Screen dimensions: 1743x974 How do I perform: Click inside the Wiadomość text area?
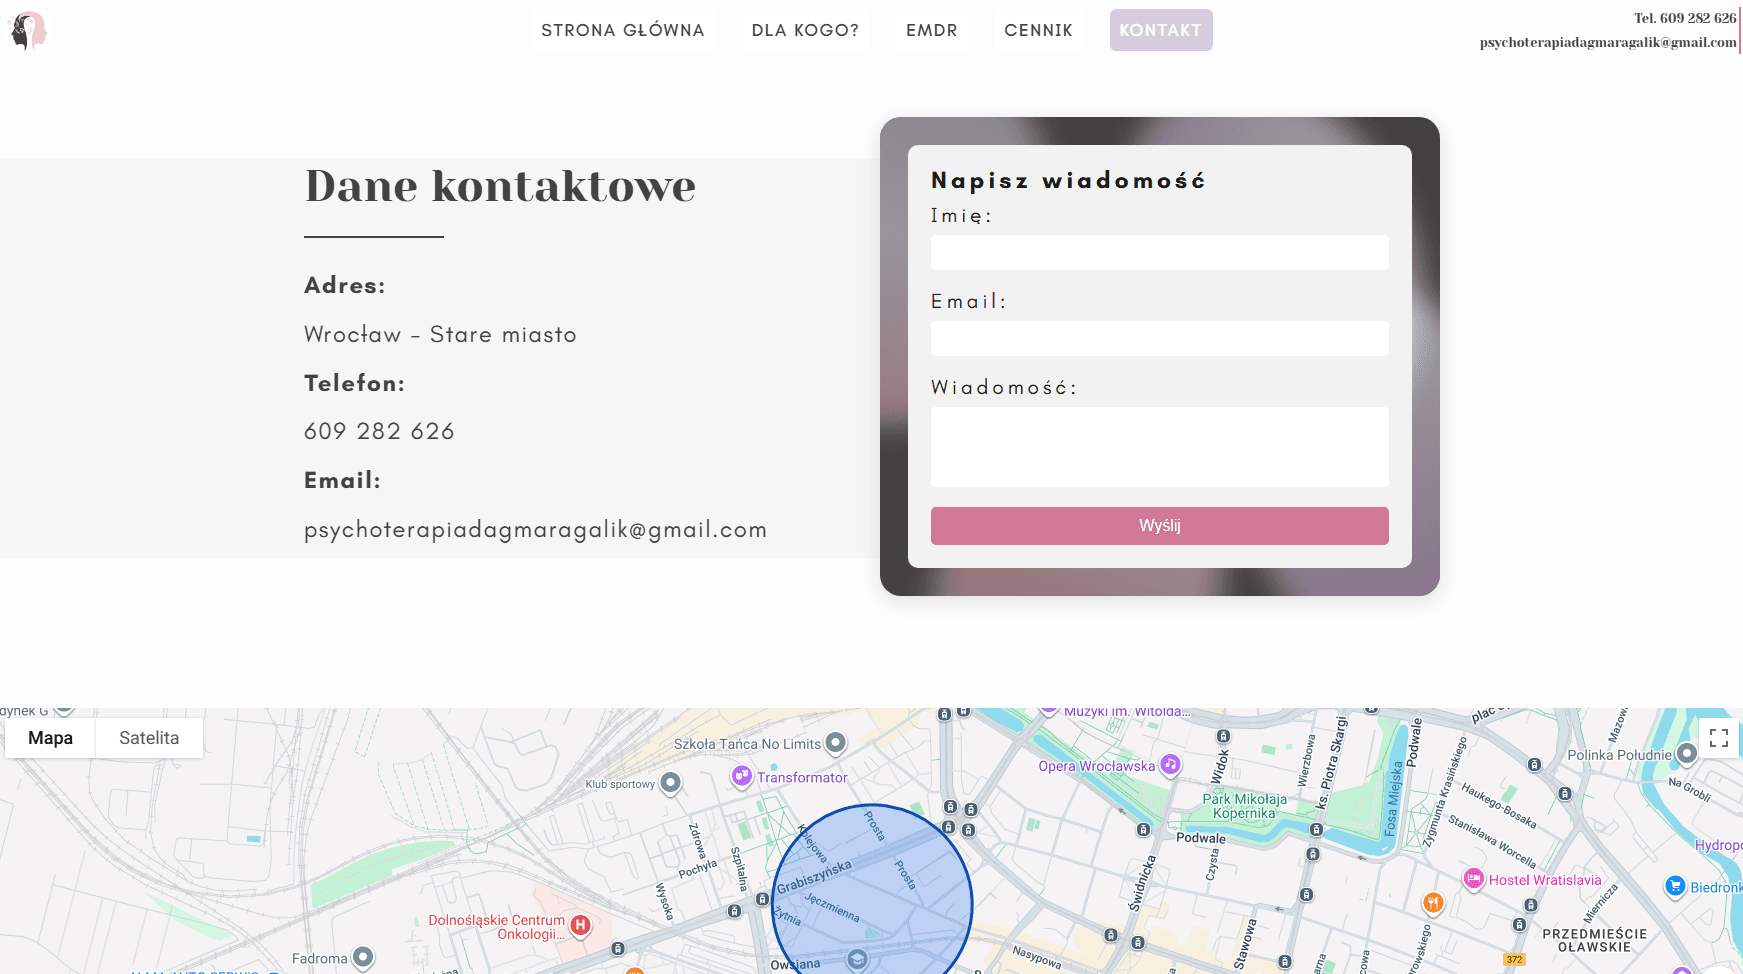click(x=1159, y=446)
